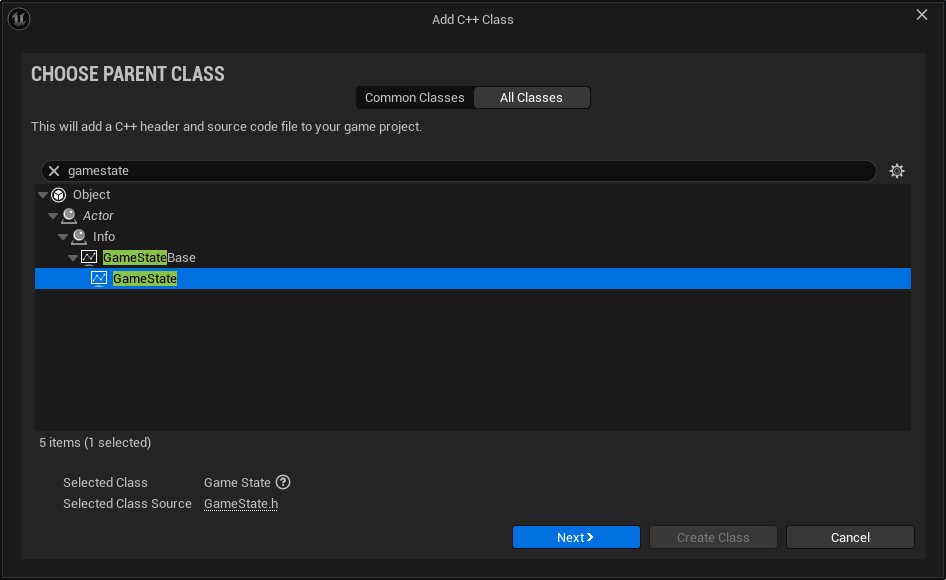
Task: Collapse the Info tree node
Action: (63, 237)
